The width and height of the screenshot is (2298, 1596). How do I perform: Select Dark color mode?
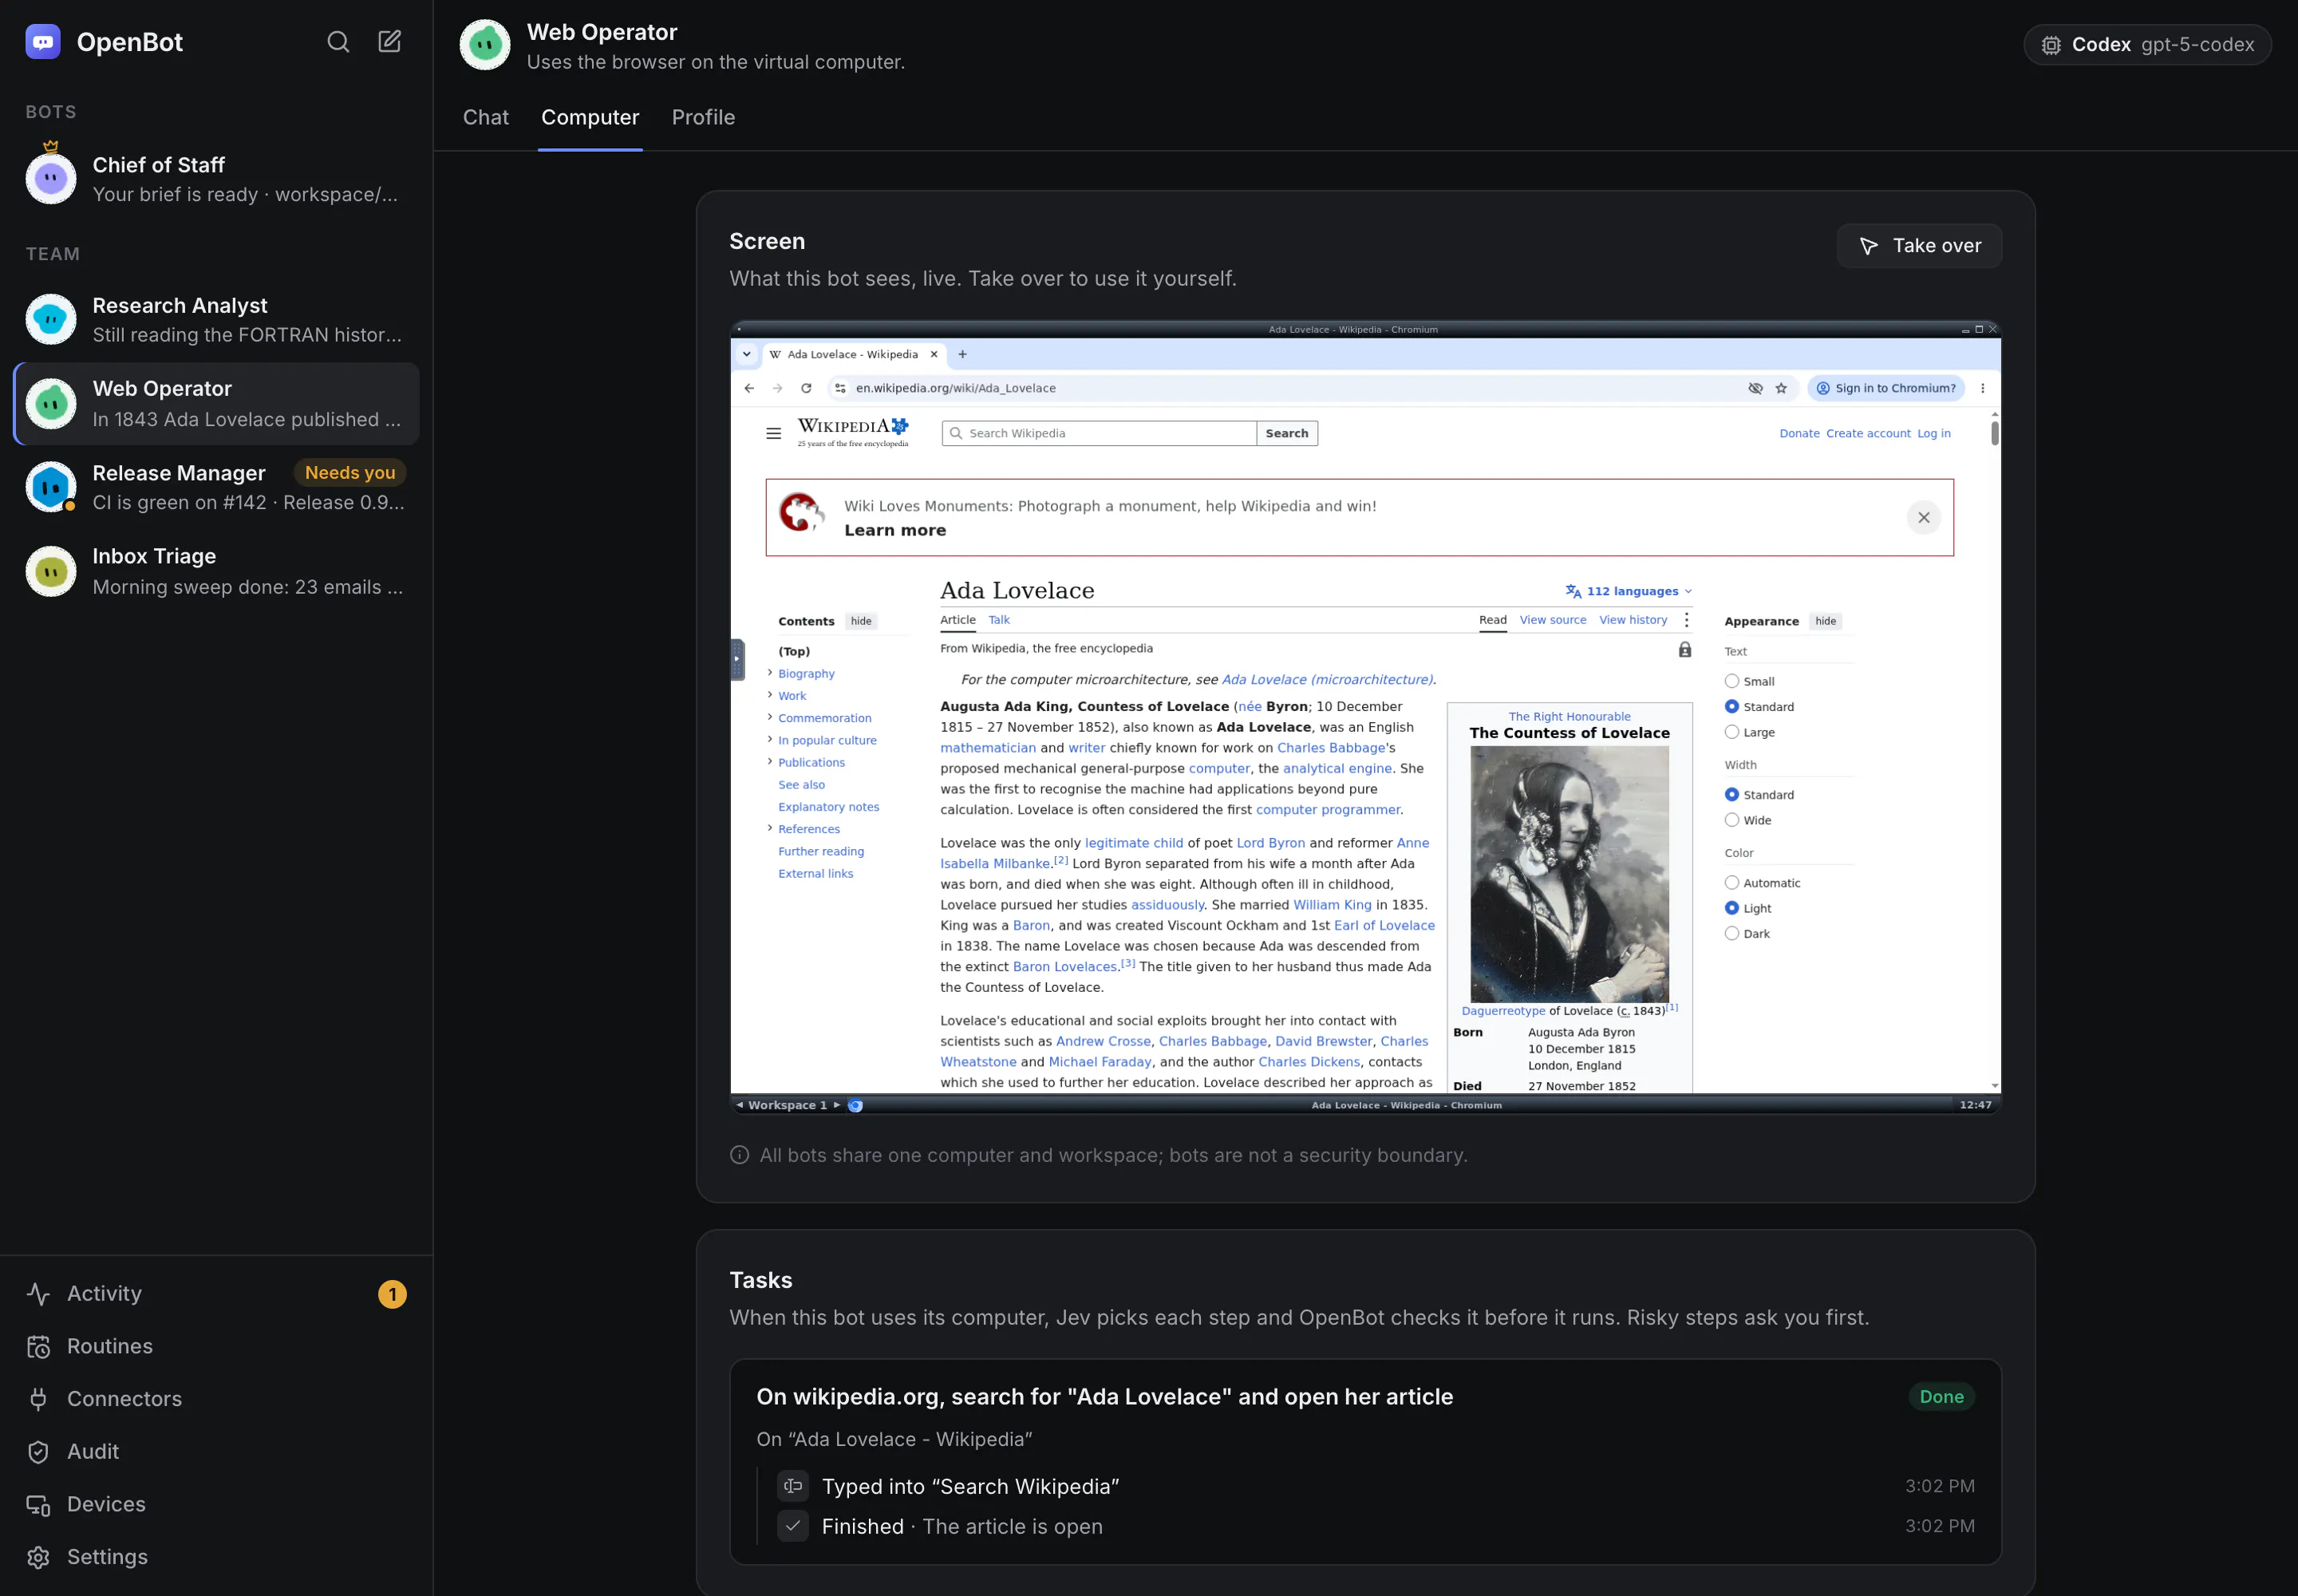click(x=1731, y=933)
